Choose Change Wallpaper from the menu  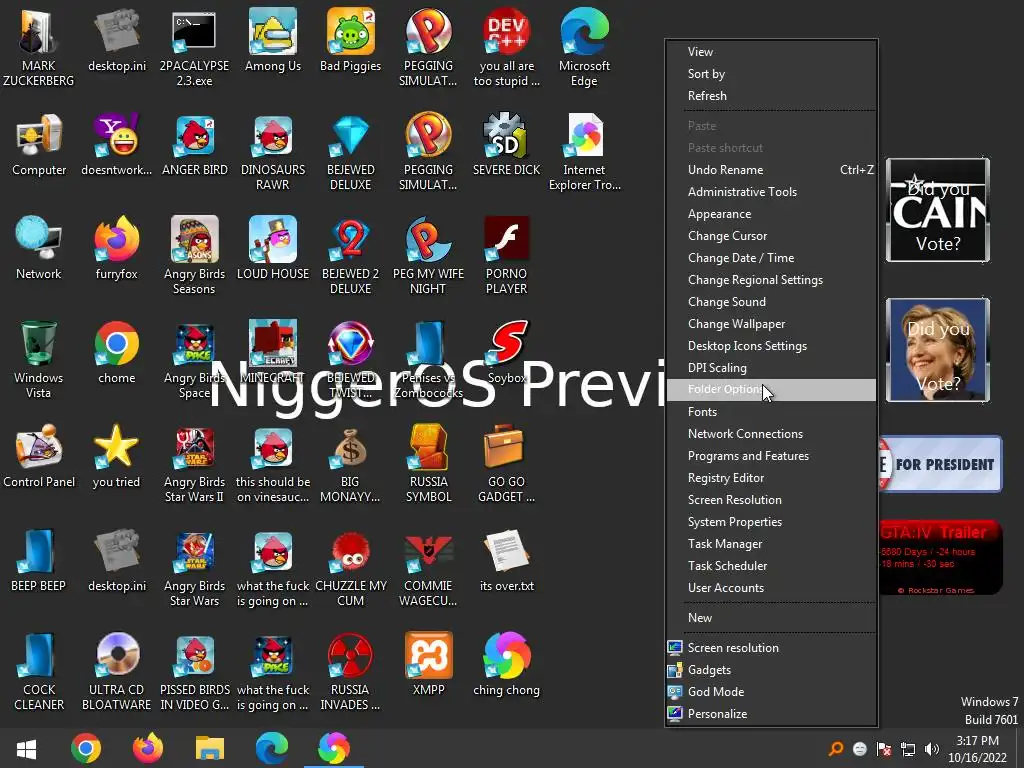pos(771,324)
